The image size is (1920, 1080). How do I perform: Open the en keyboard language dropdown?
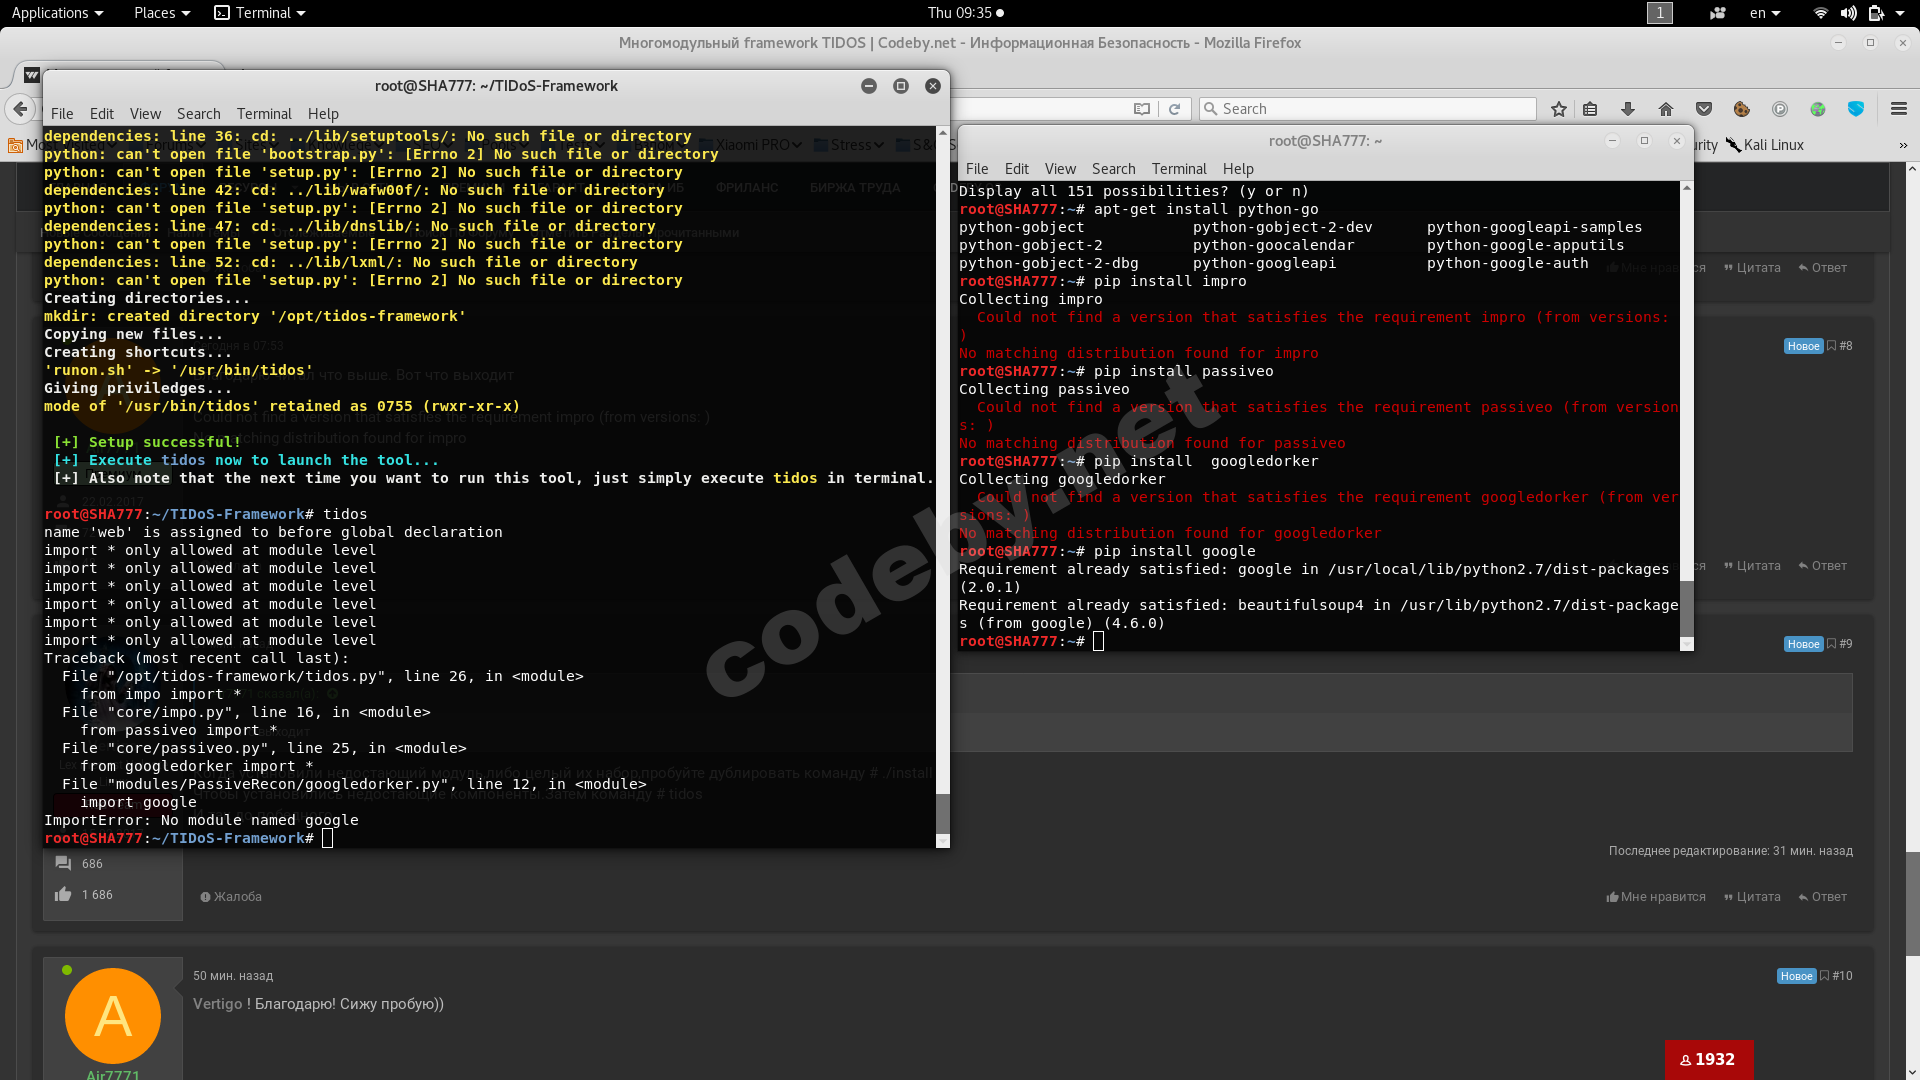click(1764, 13)
